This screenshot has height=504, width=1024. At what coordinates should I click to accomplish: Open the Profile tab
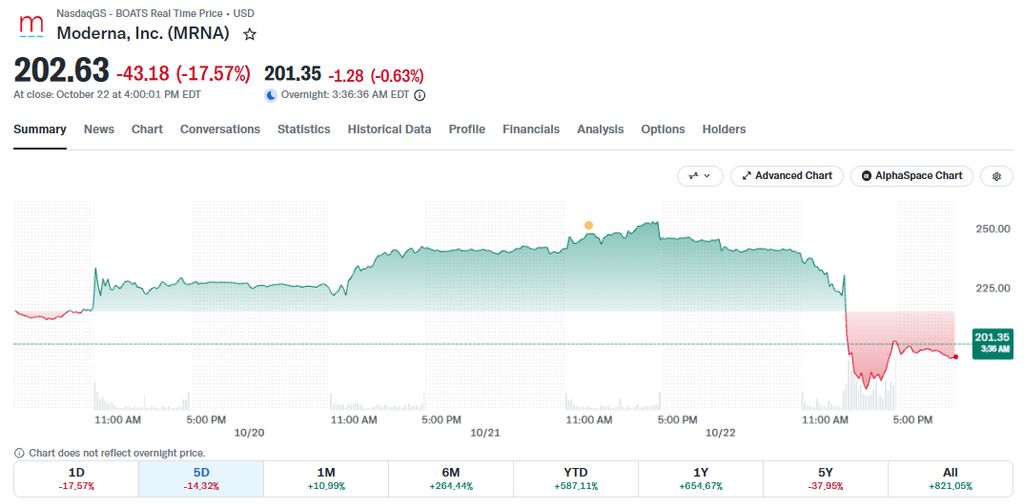click(467, 129)
